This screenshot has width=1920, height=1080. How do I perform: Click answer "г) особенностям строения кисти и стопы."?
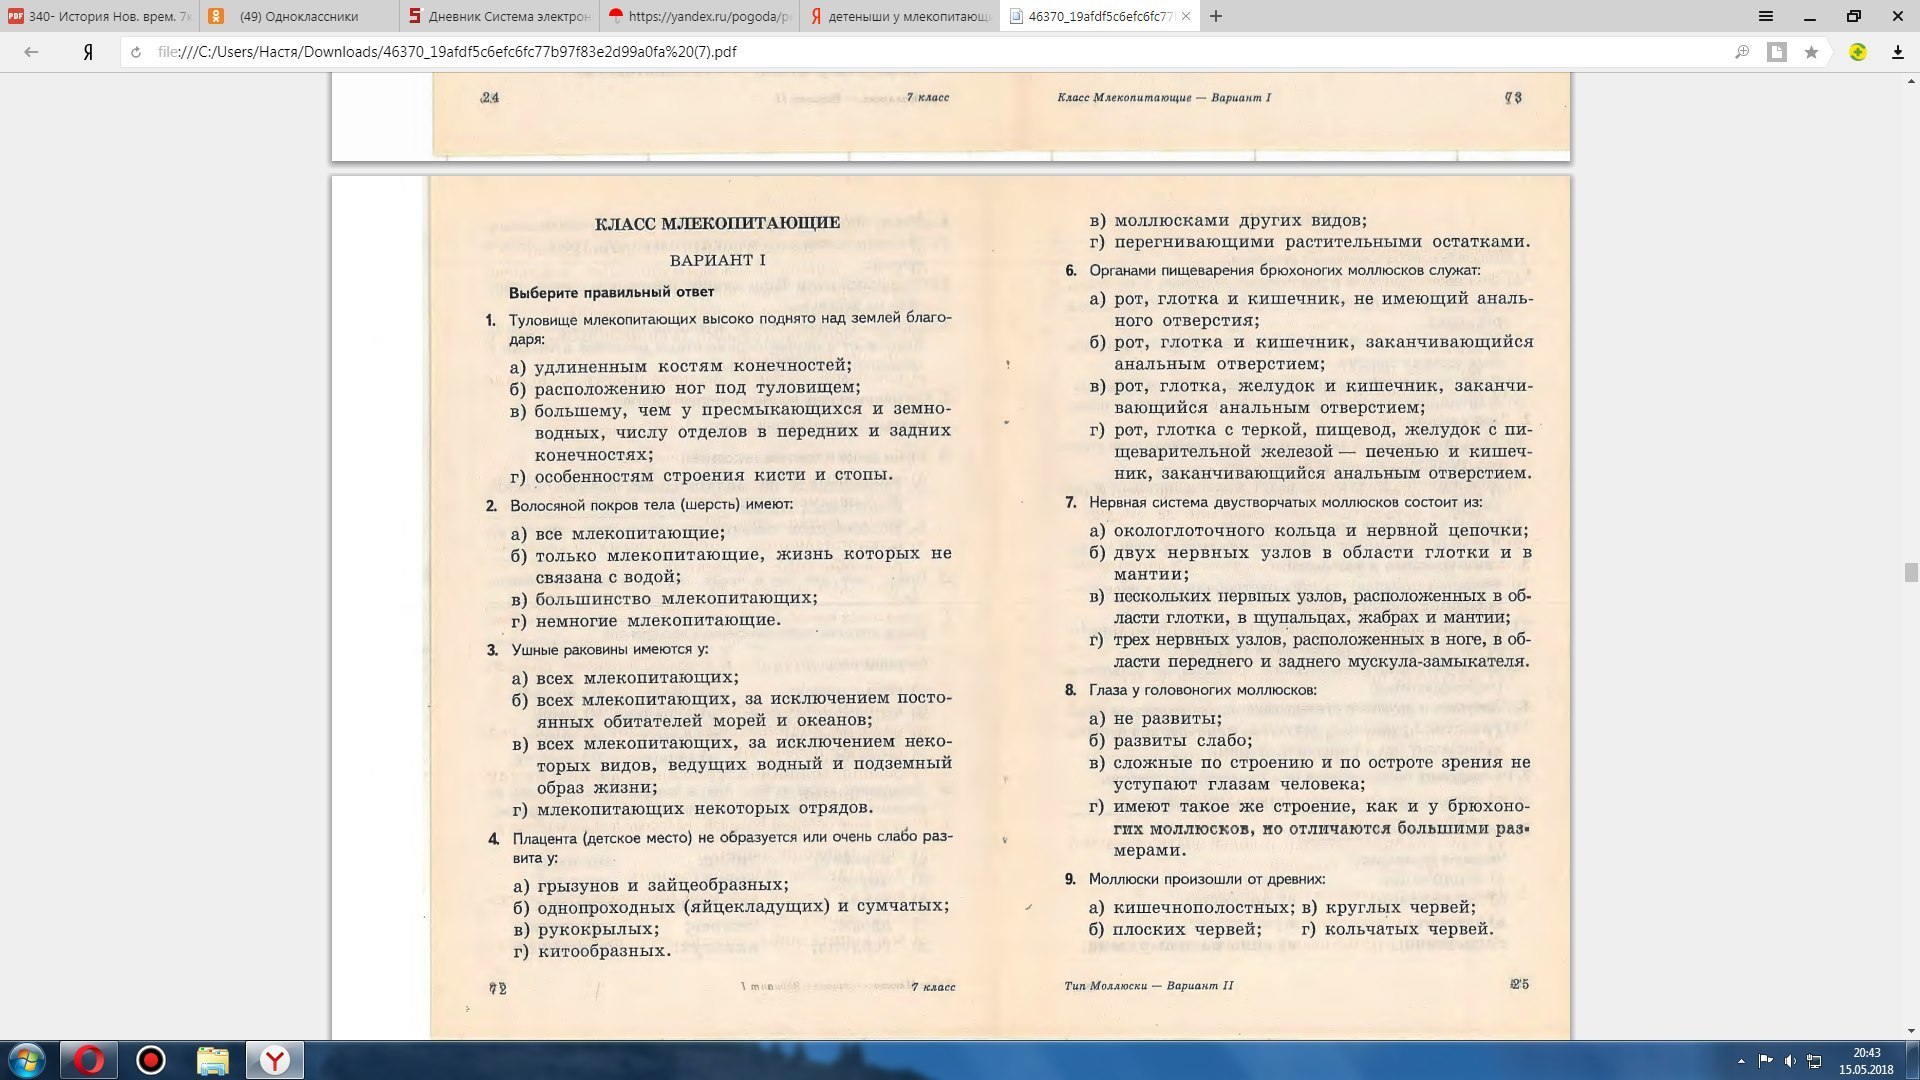(x=702, y=476)
